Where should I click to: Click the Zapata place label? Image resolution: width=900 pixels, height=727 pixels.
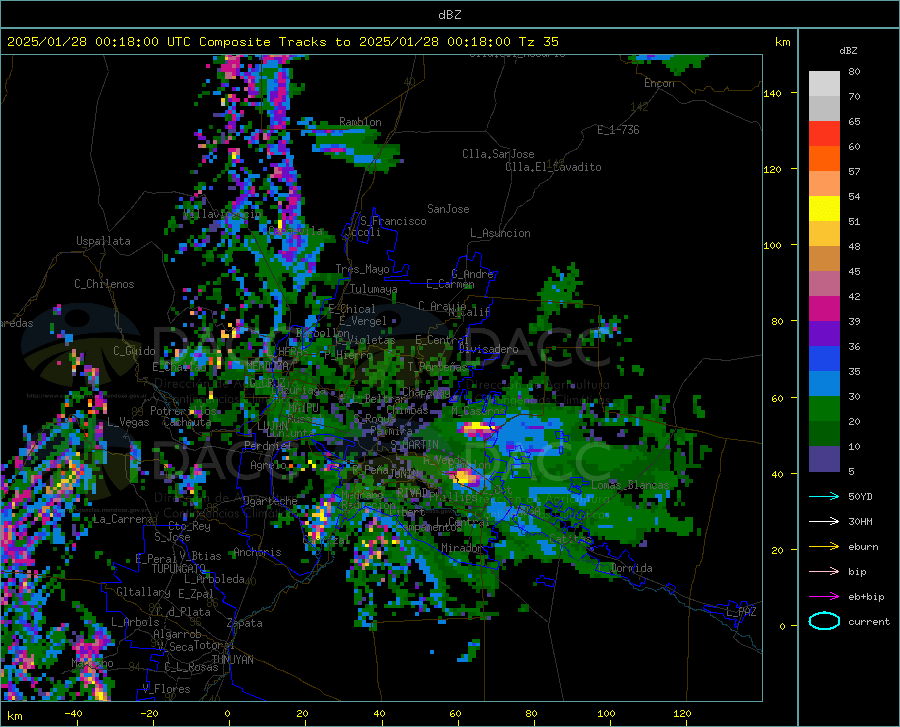pyautogui.click(x=245, y=623)
